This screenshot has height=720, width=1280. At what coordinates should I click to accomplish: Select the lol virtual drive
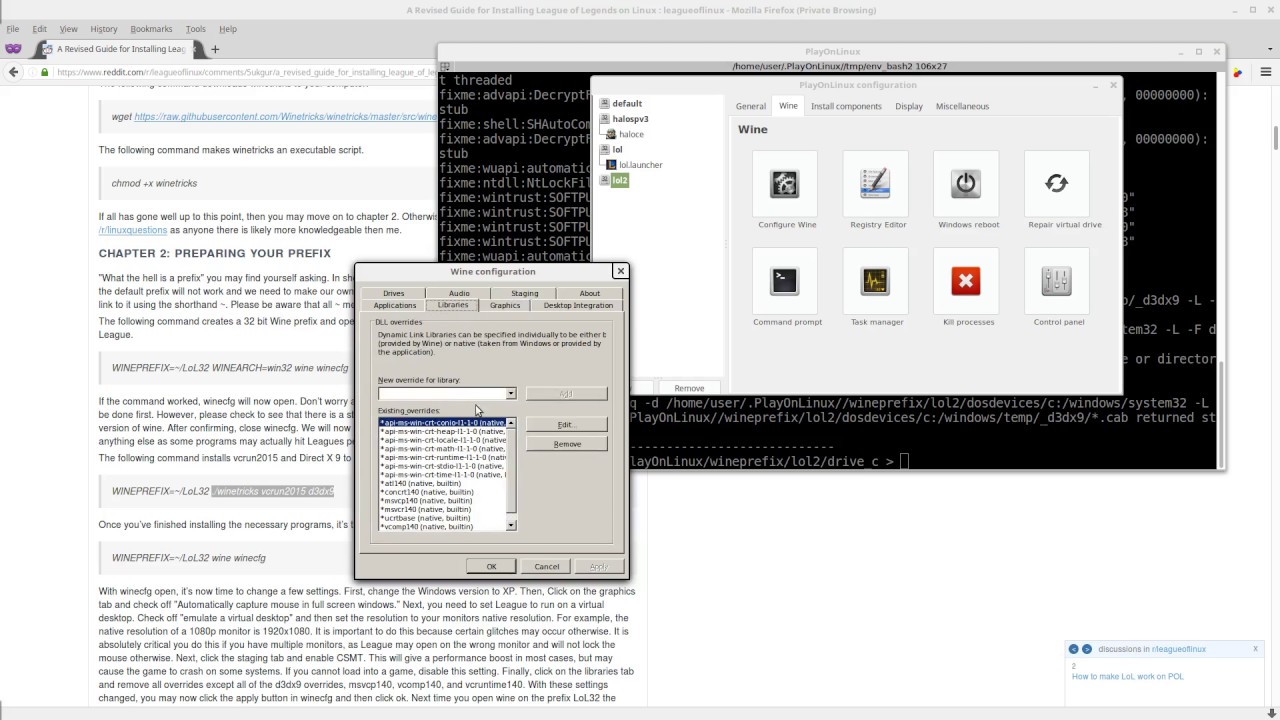617,150
